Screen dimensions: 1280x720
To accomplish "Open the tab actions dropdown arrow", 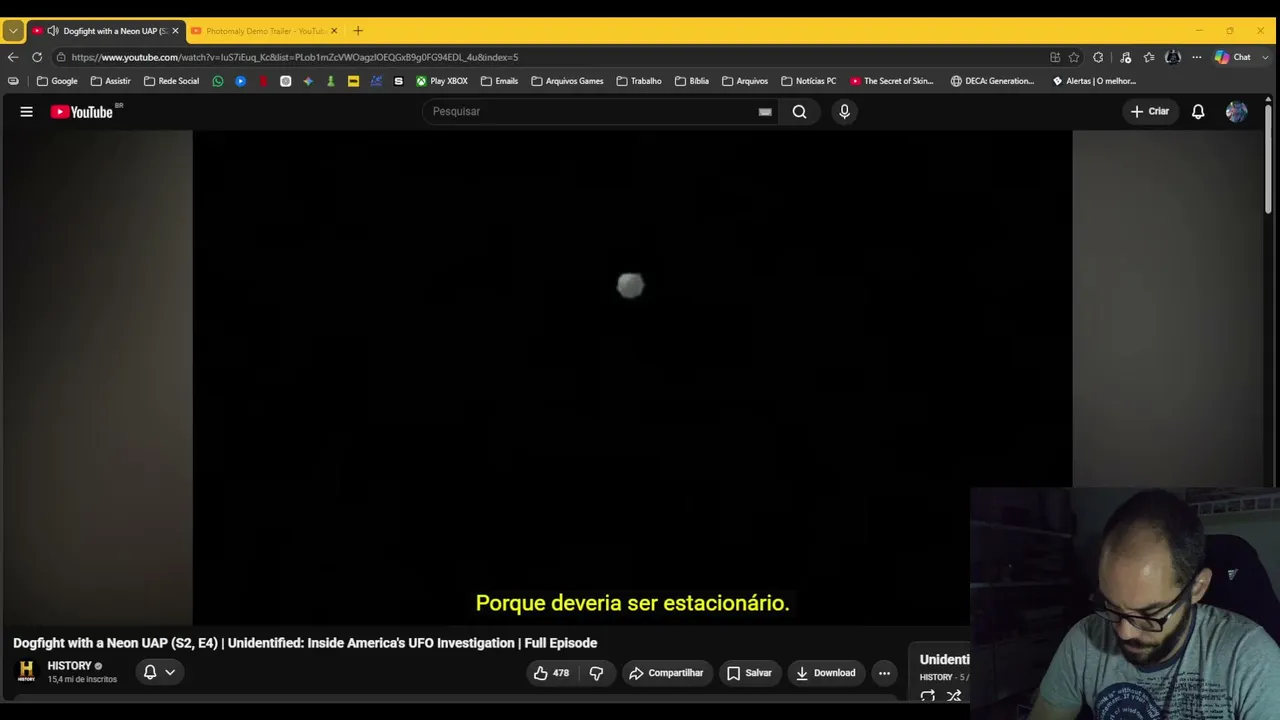I will coord(13,31).
